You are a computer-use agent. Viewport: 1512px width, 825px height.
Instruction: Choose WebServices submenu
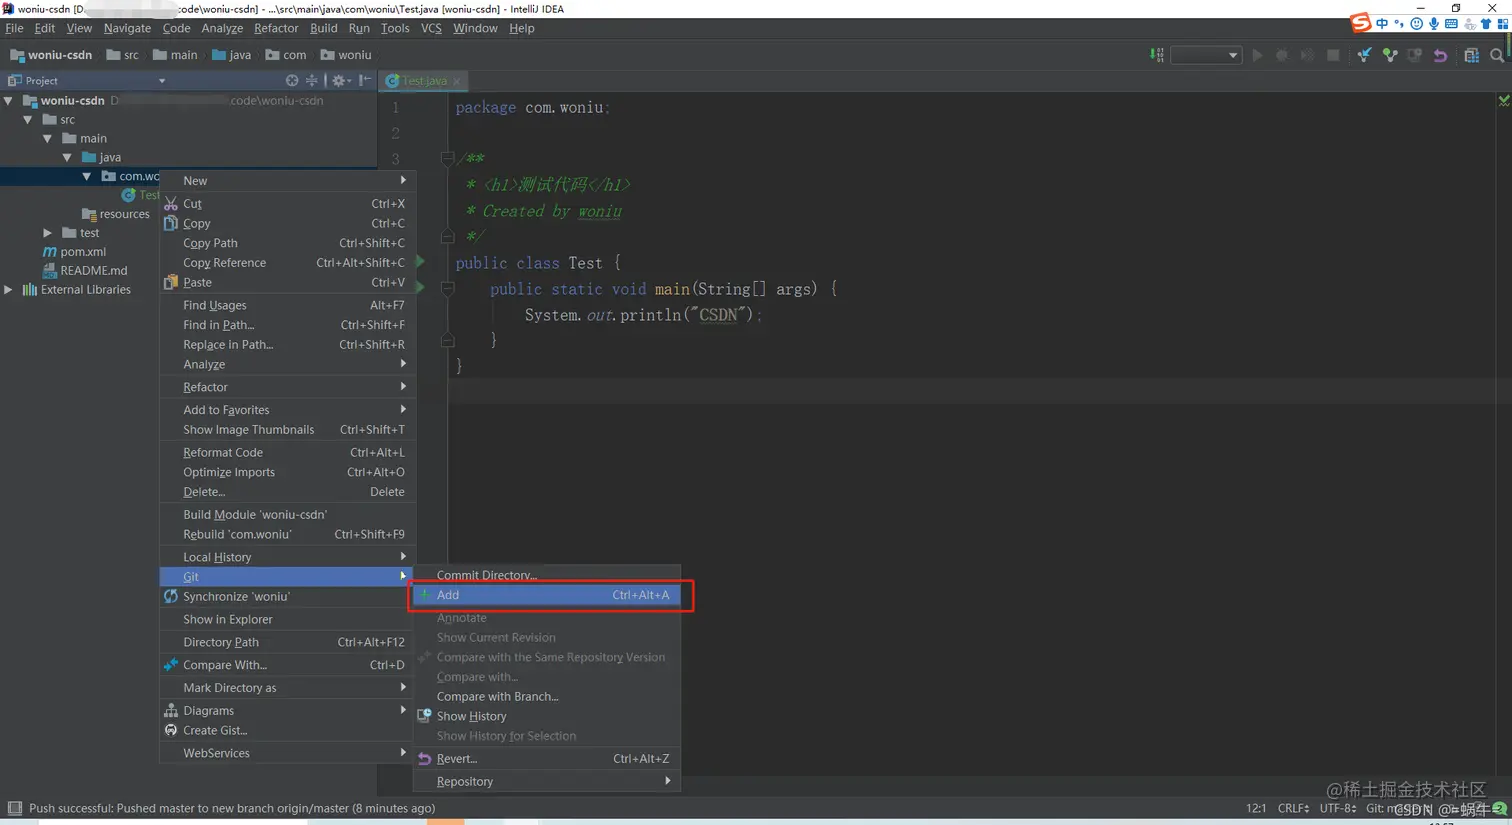(288, 753)
